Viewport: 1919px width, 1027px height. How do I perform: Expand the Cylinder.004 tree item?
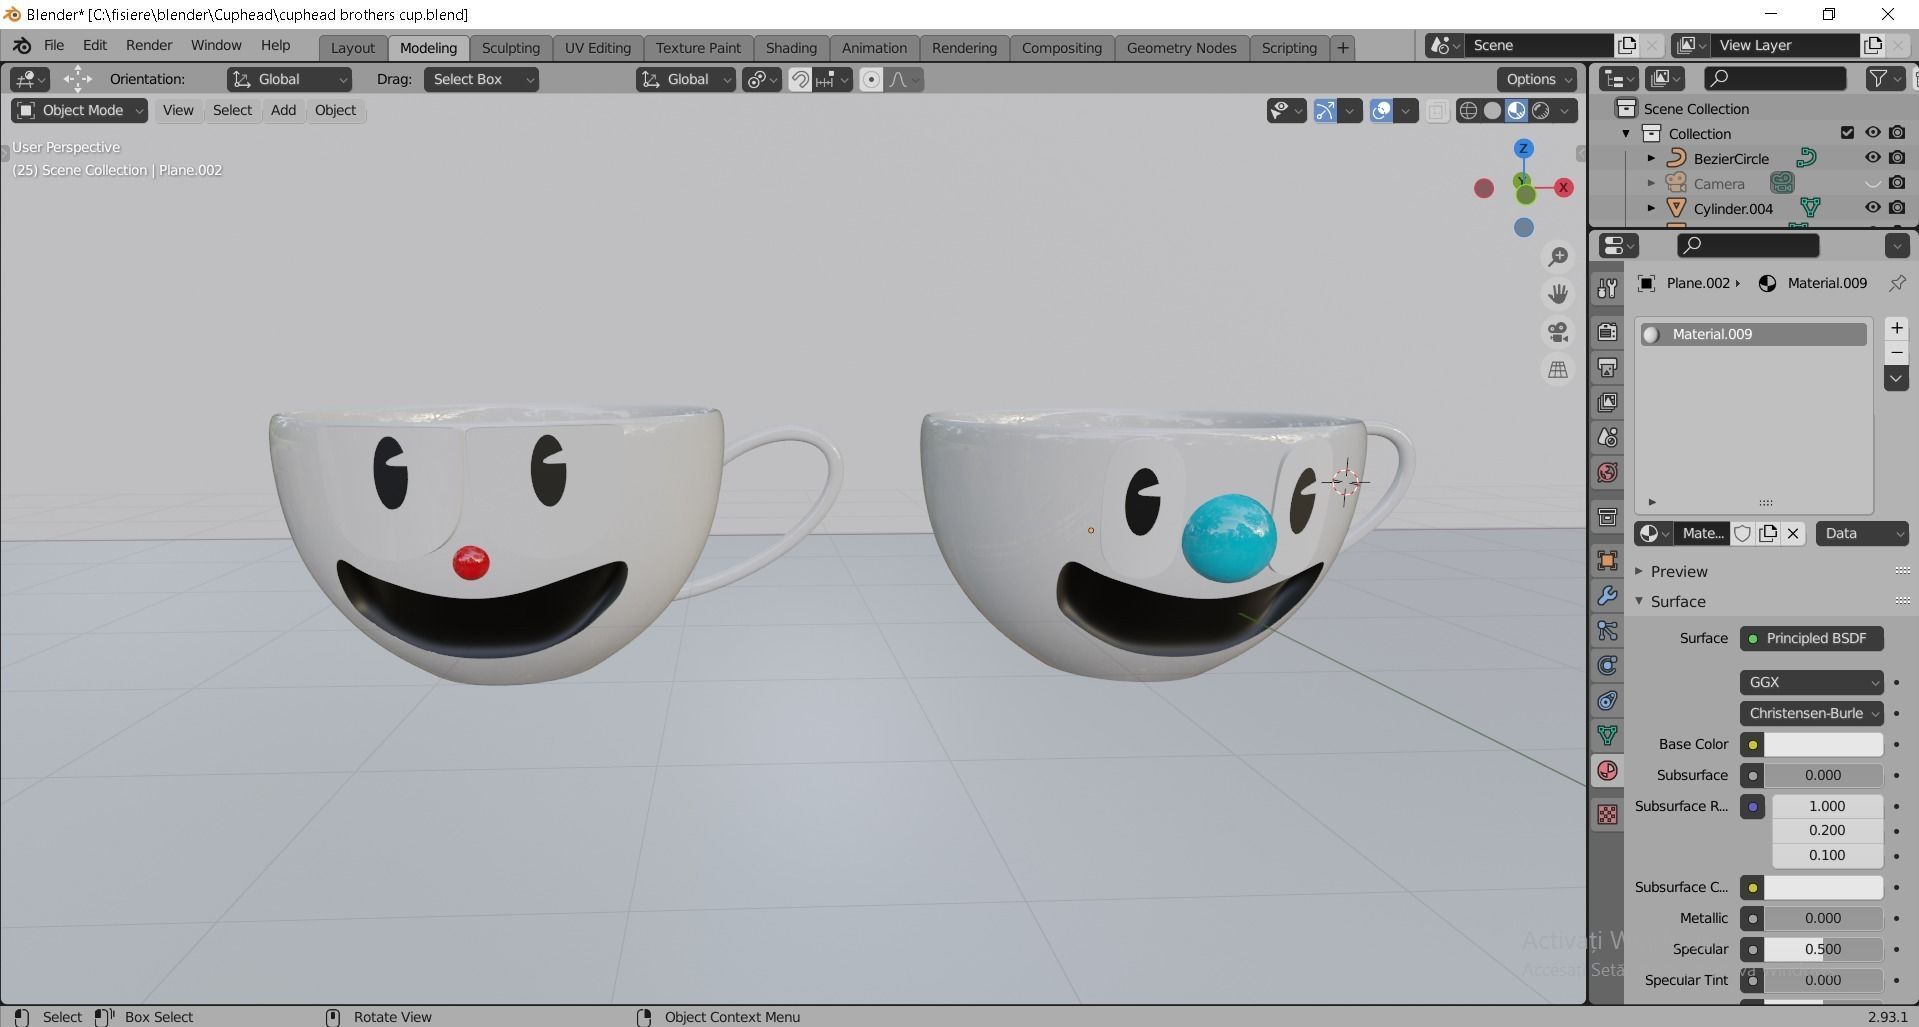point(1651,208)
